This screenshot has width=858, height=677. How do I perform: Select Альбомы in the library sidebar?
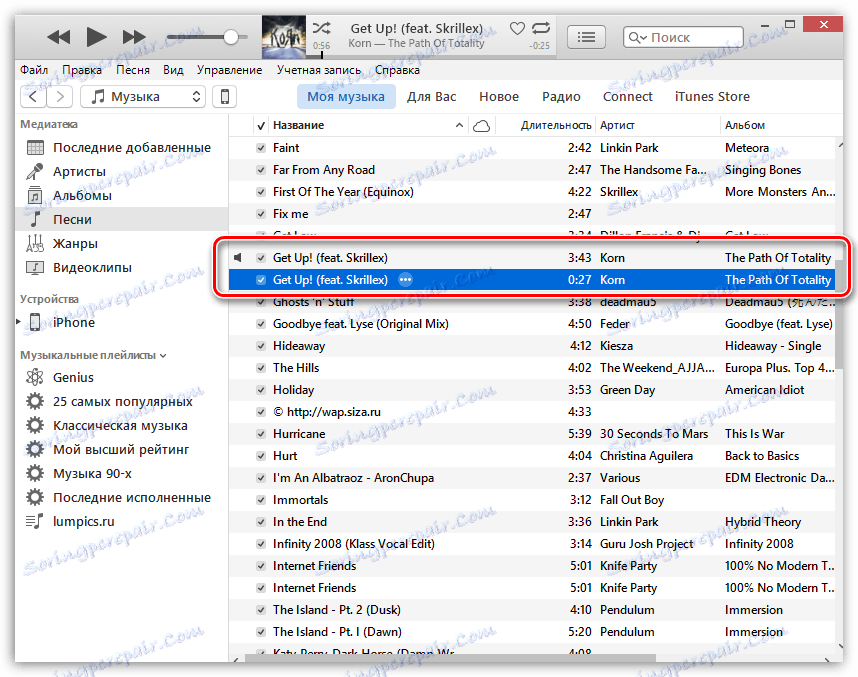click(x=121, y=196)
